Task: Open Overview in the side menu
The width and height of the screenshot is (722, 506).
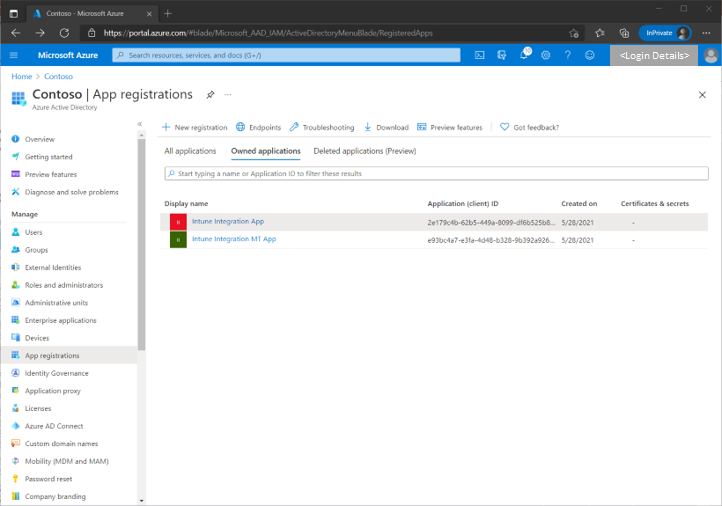Action: click(x=40, y=139)
